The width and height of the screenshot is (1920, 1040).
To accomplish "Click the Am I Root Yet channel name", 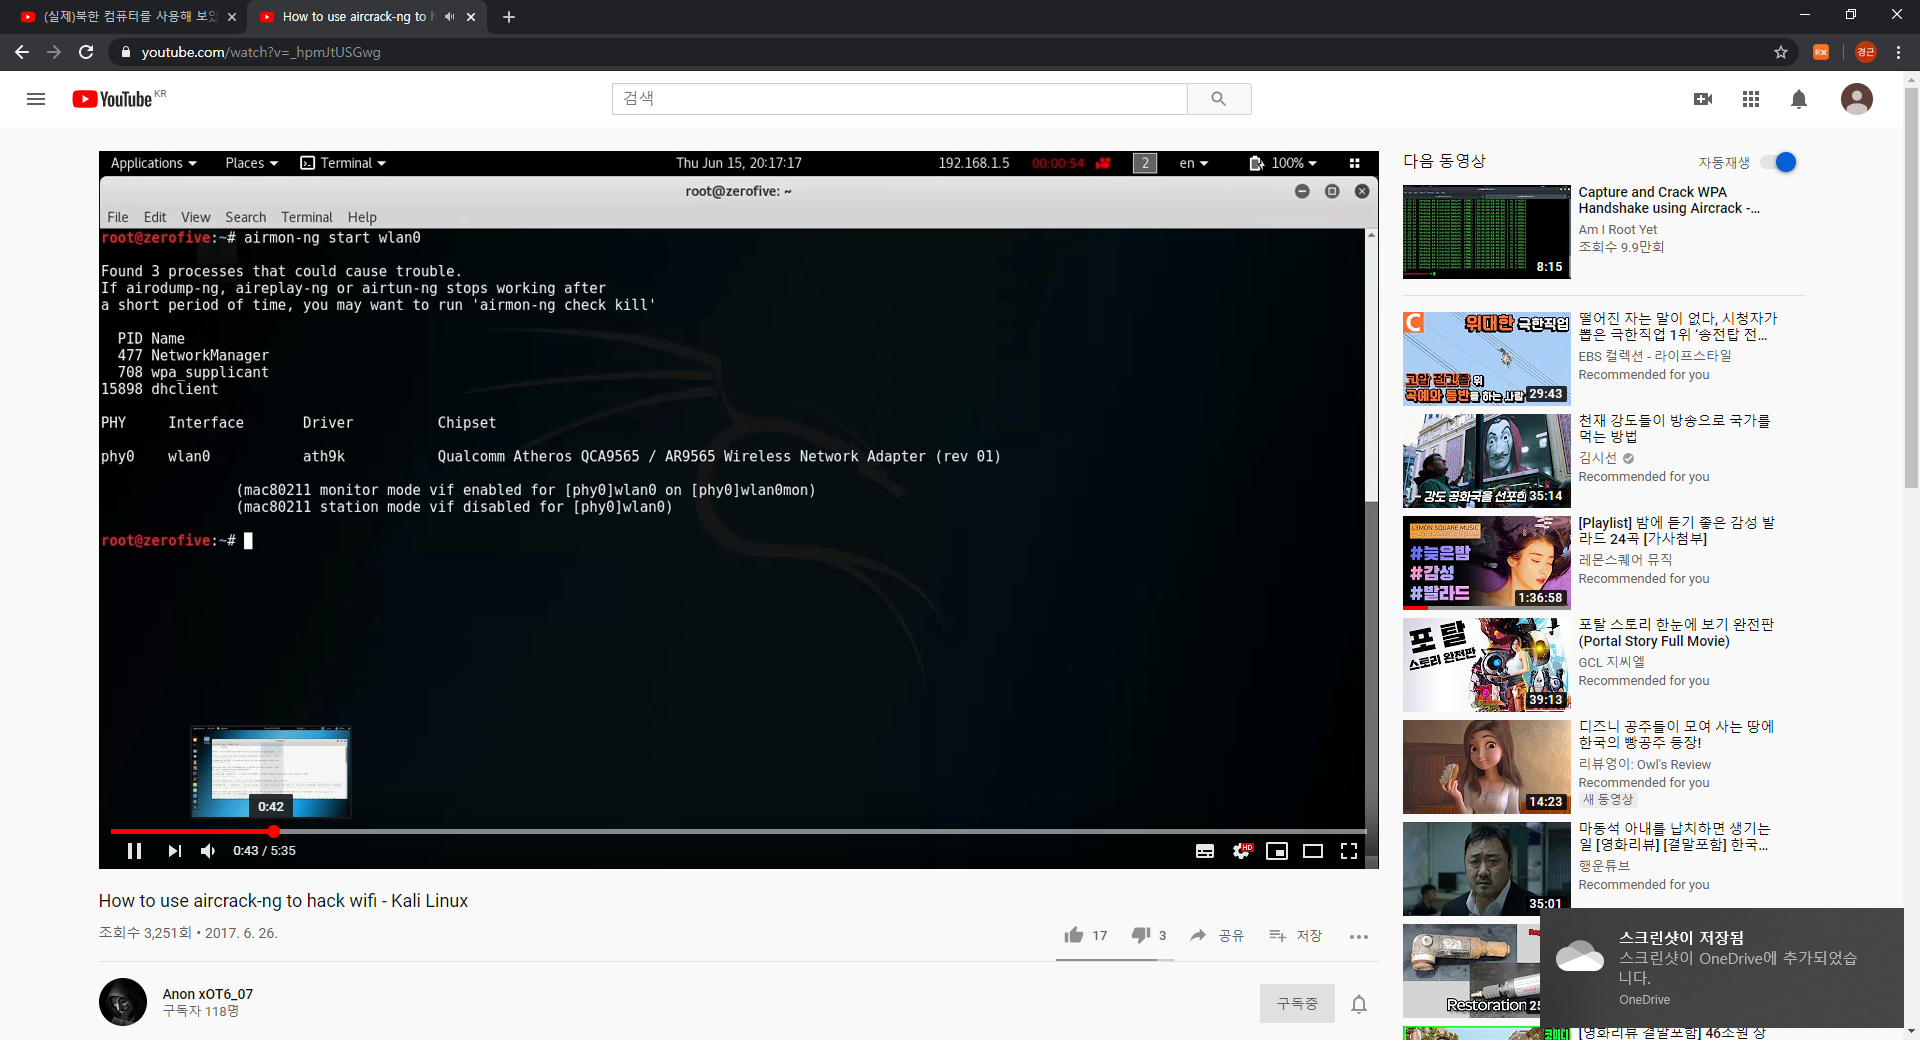I will click(x=1617, y=230).
